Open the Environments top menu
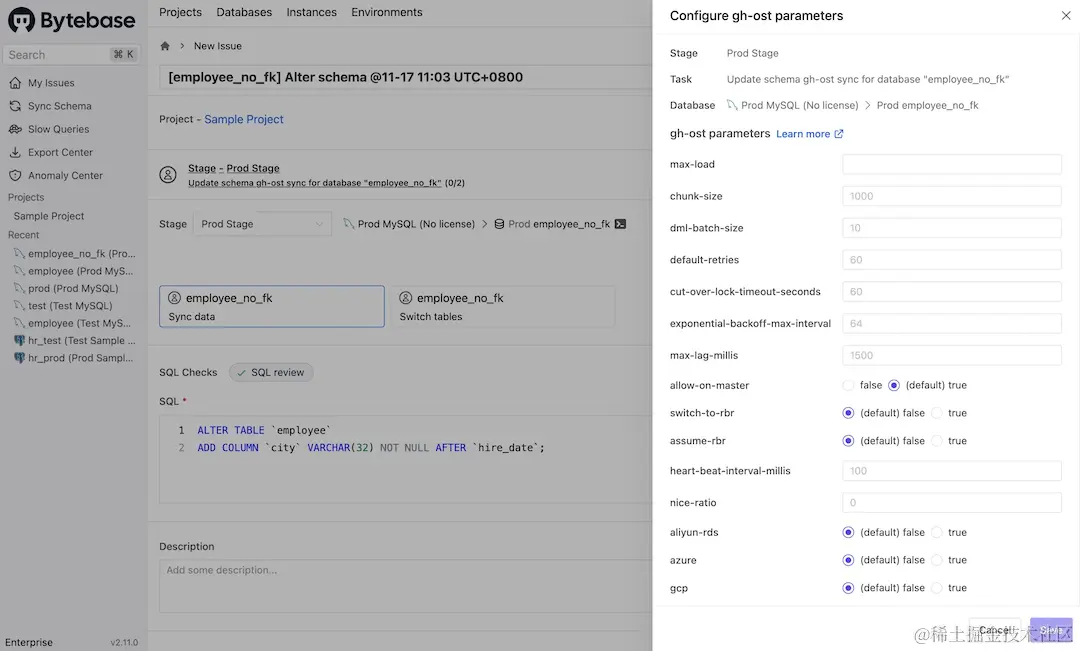The image size is (1080, 651). click(386, 12)
